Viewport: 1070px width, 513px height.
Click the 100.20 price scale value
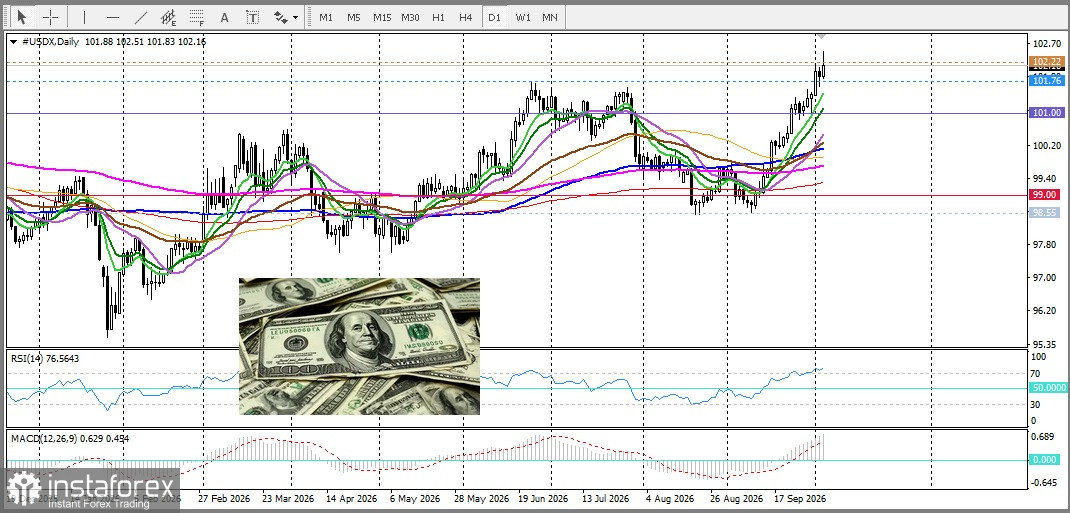(x=1045, y=145)
